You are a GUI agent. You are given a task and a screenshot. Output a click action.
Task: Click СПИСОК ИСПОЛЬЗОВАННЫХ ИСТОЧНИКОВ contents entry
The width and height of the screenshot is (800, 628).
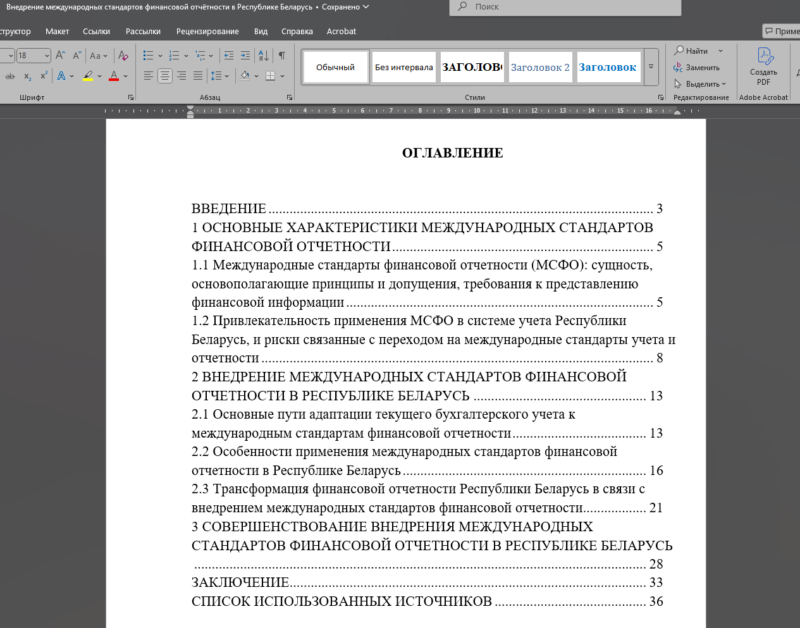(x=427, y=601)
